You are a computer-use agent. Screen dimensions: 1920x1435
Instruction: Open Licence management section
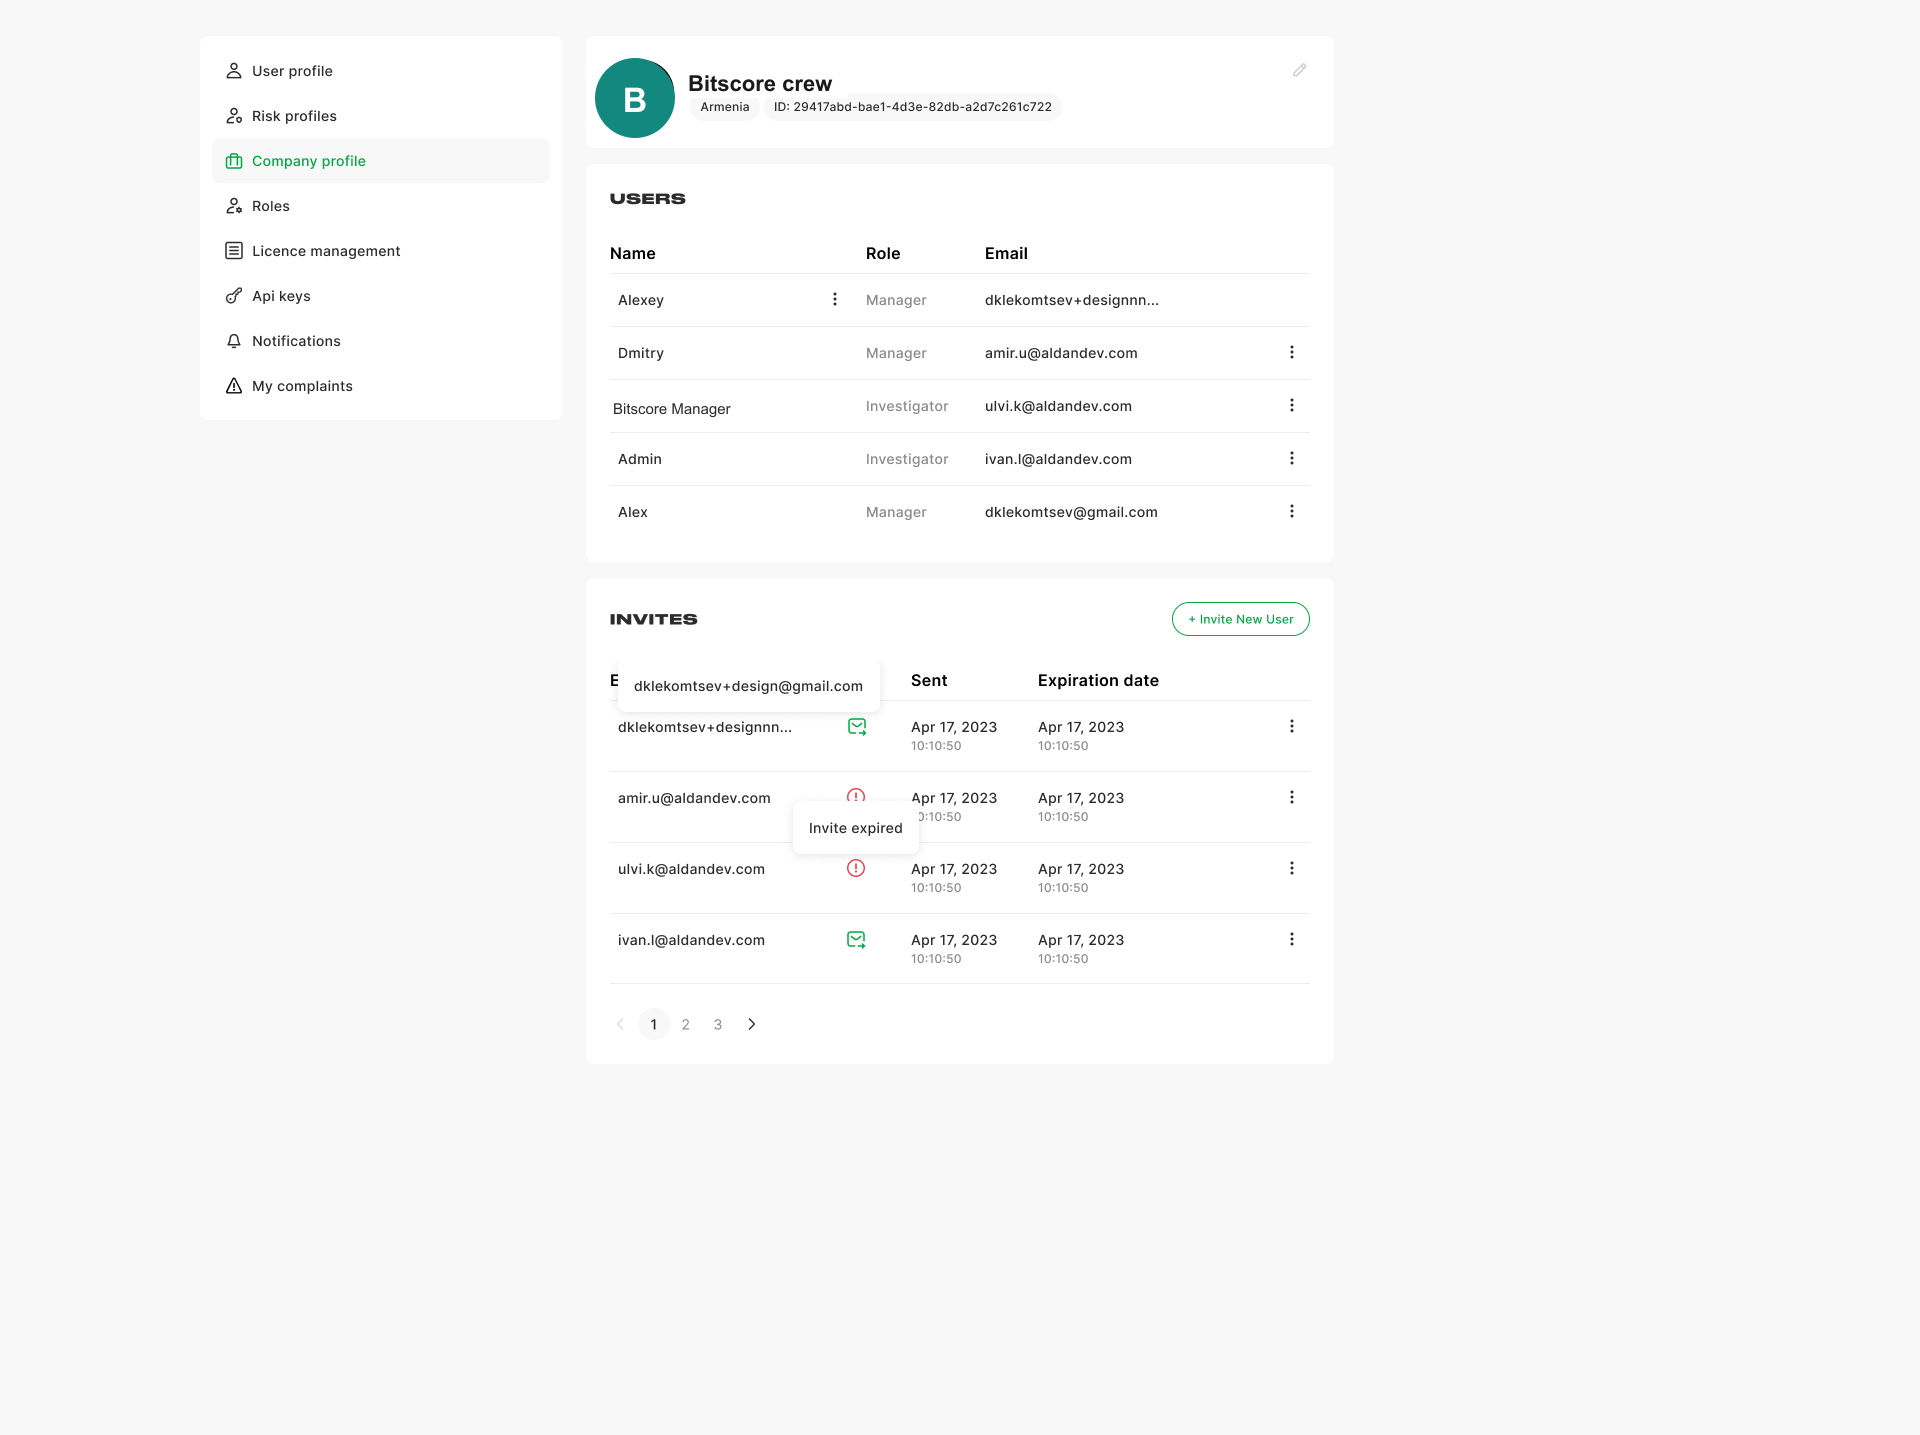click(381, 251)
